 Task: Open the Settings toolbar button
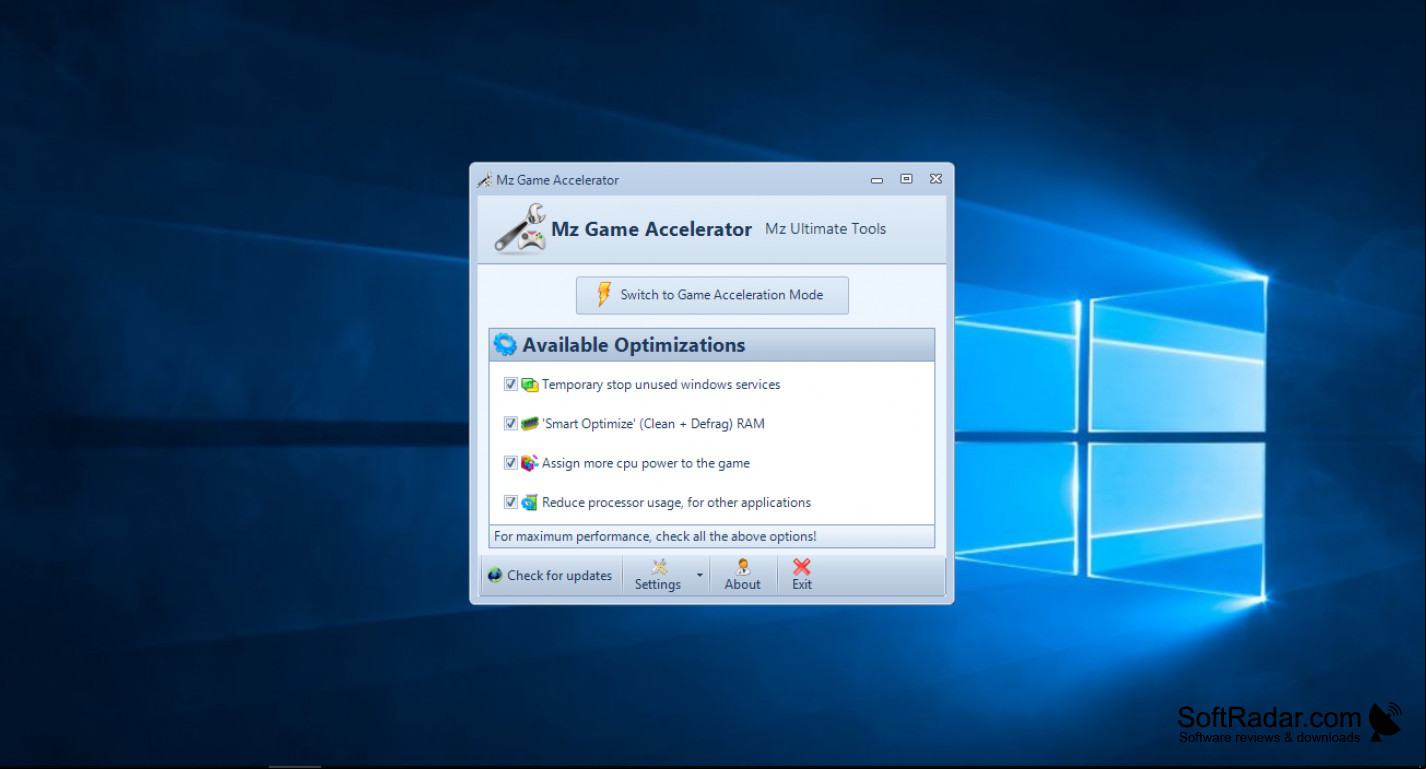click(658, 575)
